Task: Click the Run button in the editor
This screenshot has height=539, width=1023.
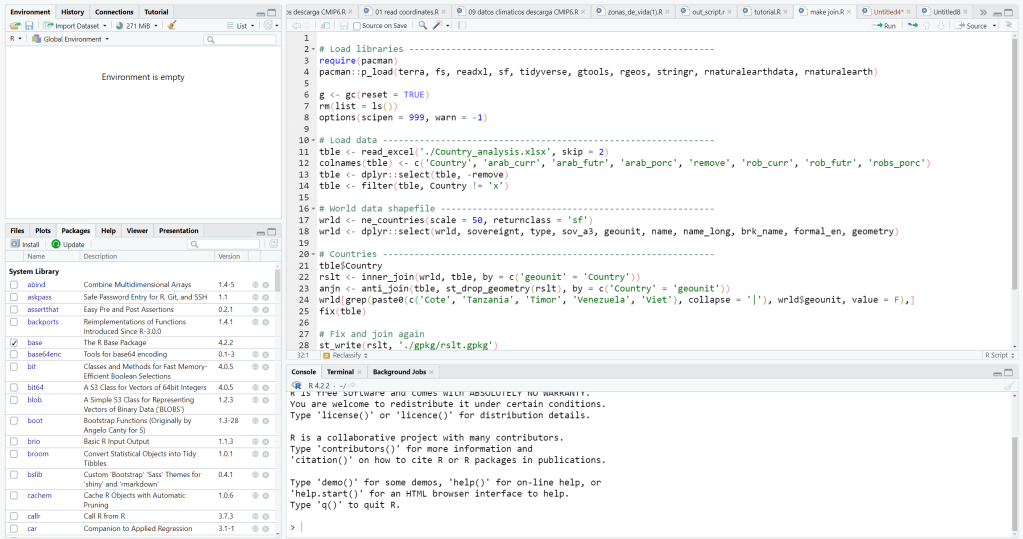Action: coord(884,25)
